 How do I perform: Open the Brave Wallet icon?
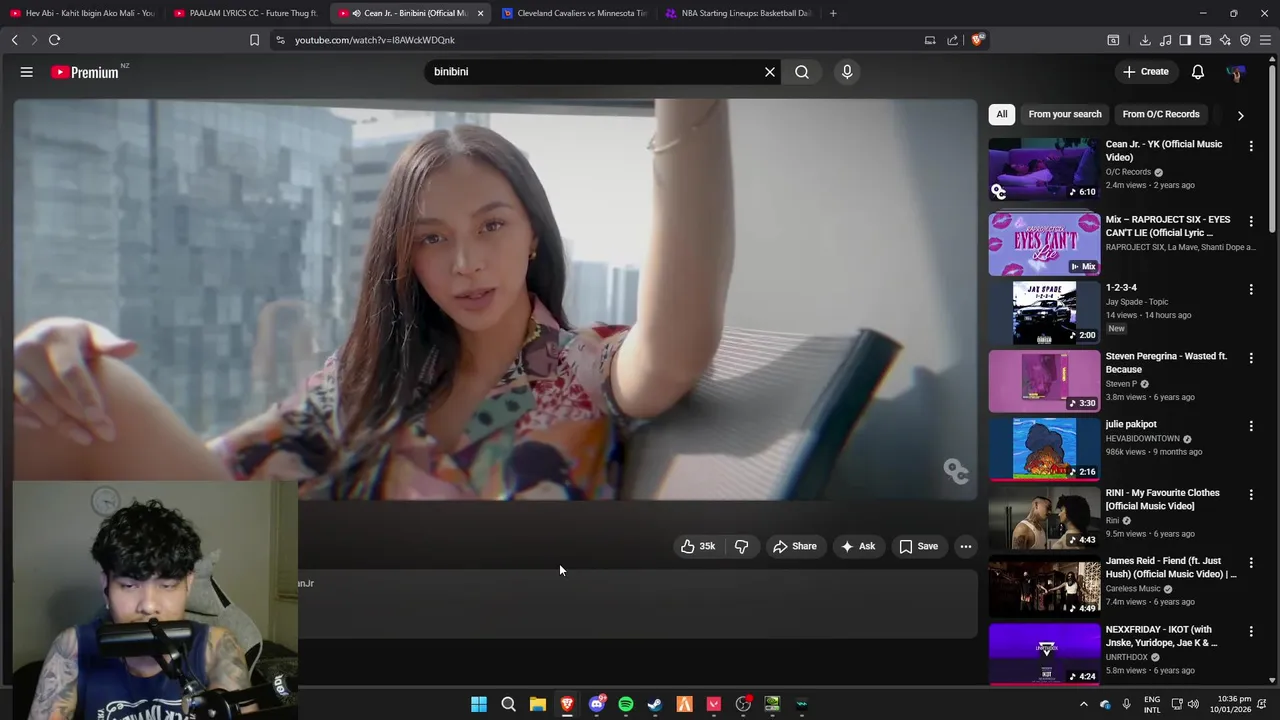[x=1205, y=40]
